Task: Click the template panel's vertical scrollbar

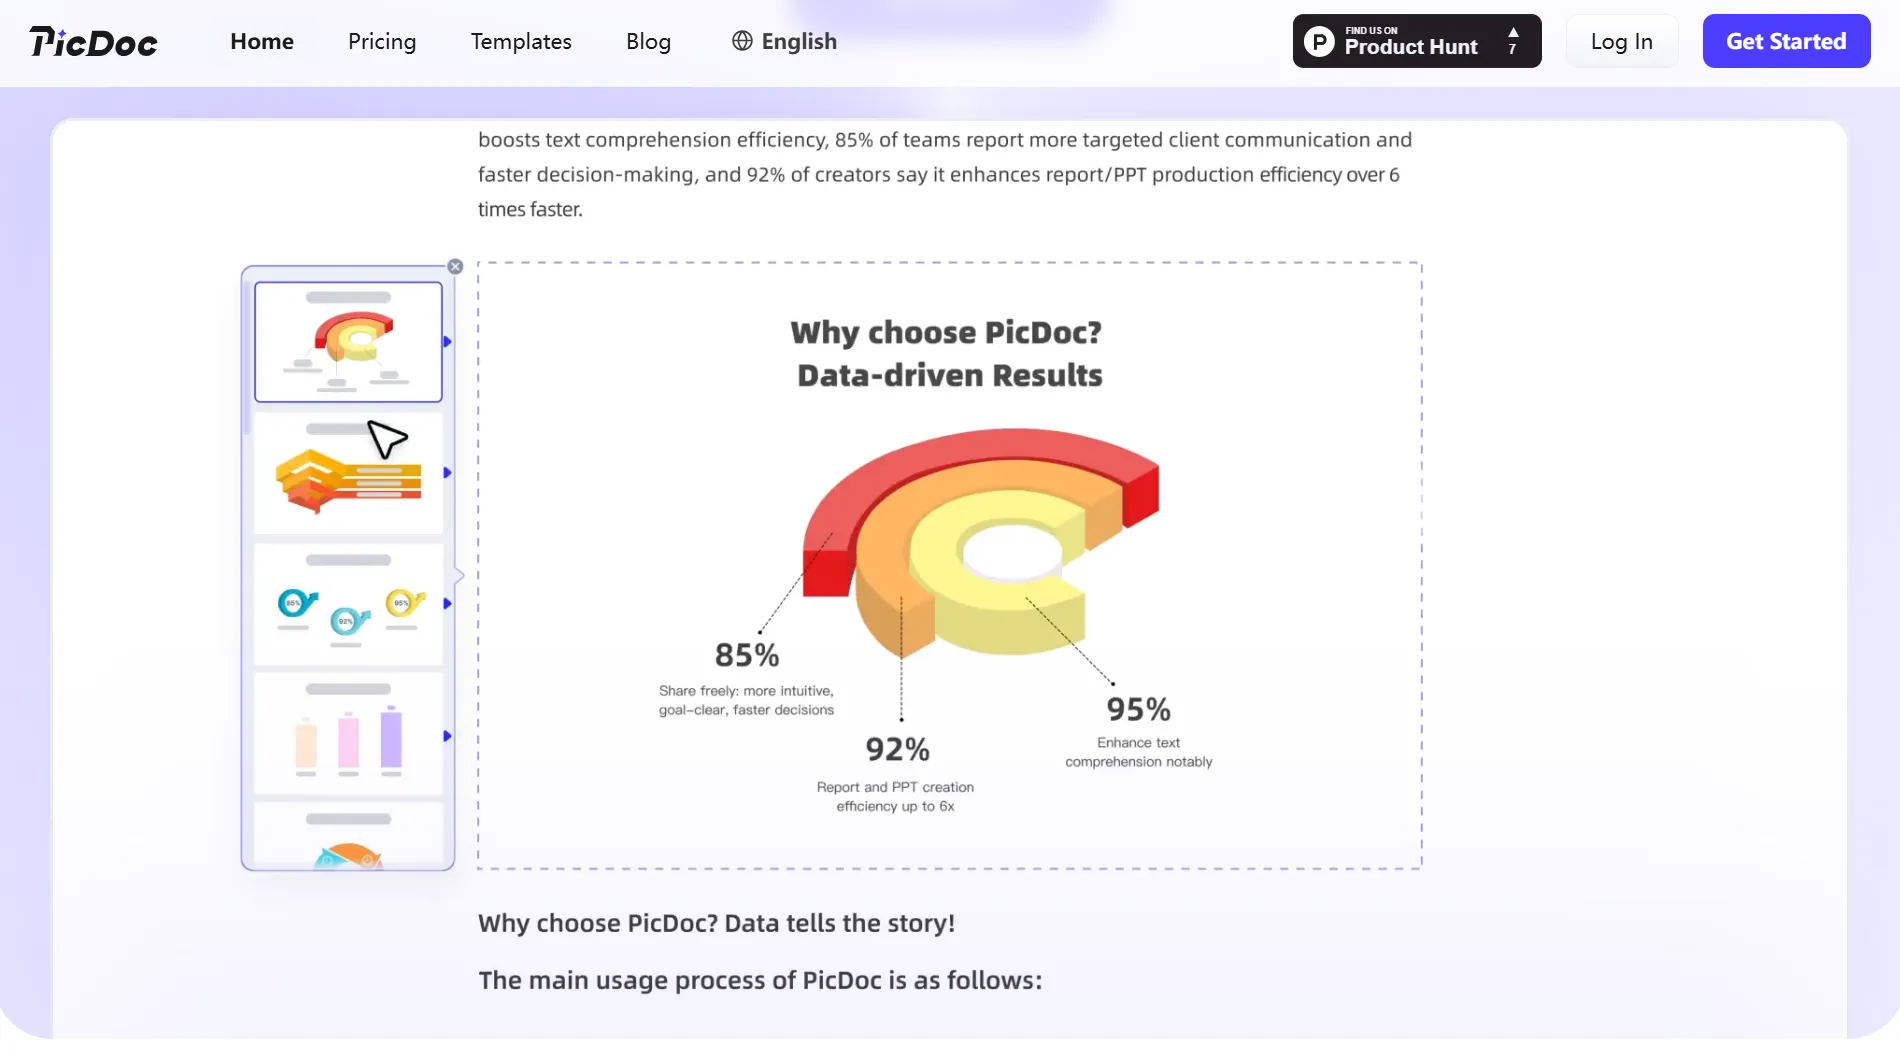Action: tap(247, 360)
